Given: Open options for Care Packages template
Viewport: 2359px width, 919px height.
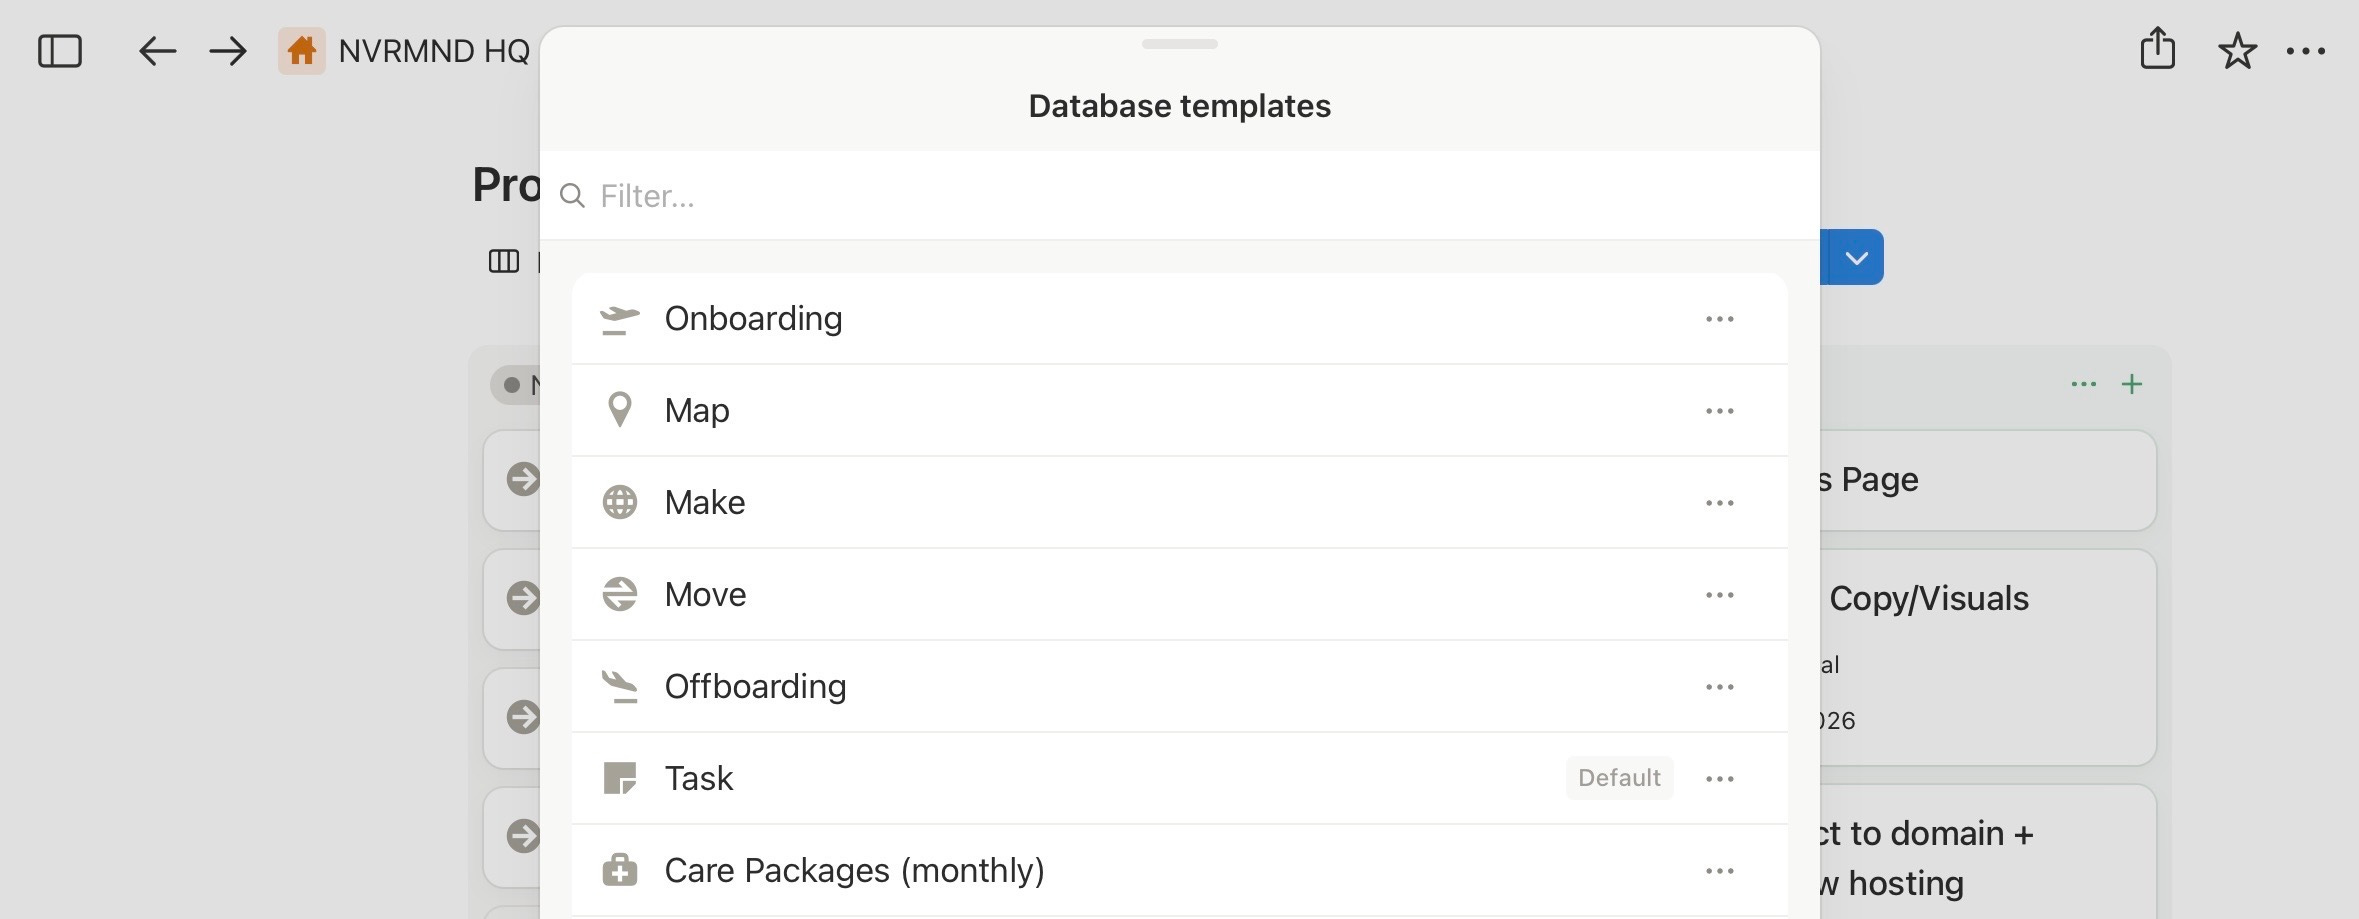Looking at the screenshot, I should click(1719, 871).
